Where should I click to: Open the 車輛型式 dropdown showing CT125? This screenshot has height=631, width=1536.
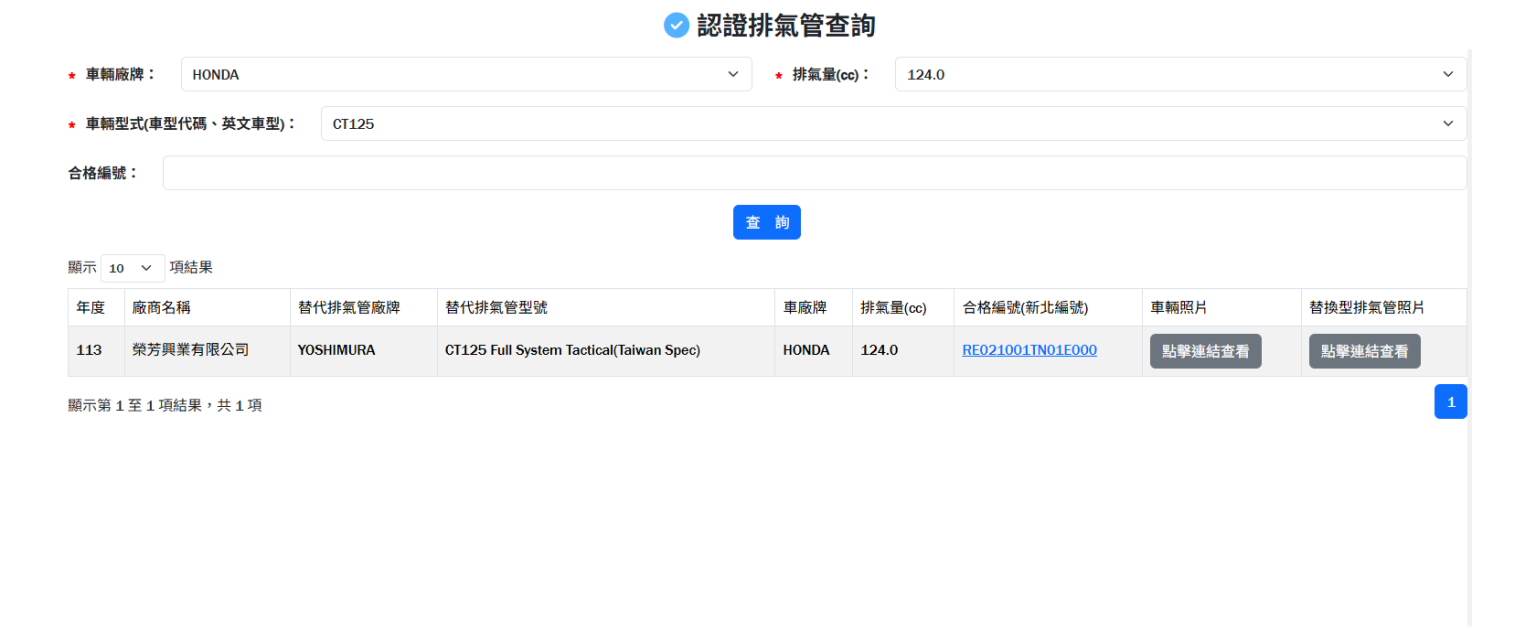pos(893,124)
